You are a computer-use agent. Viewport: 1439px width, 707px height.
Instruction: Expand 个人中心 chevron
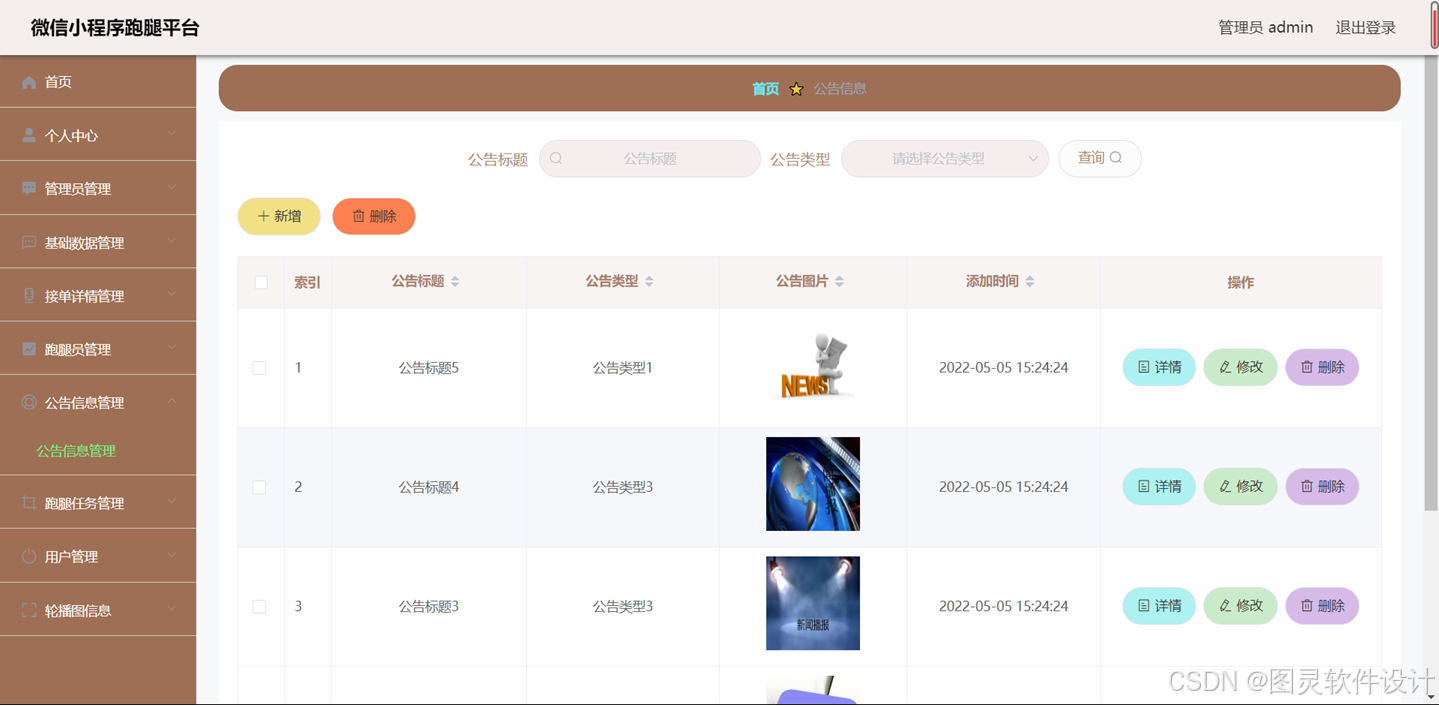(171, 134)
